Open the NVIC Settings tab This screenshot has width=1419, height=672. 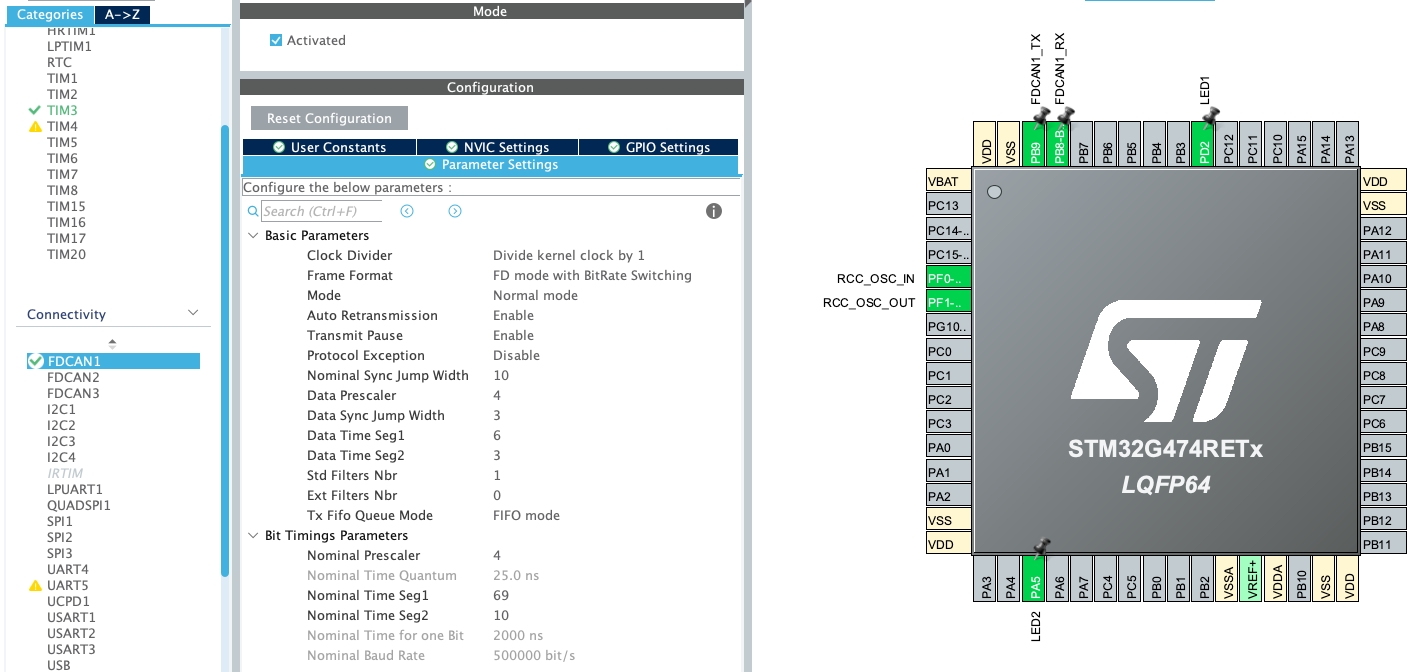(x=497, y=147)
